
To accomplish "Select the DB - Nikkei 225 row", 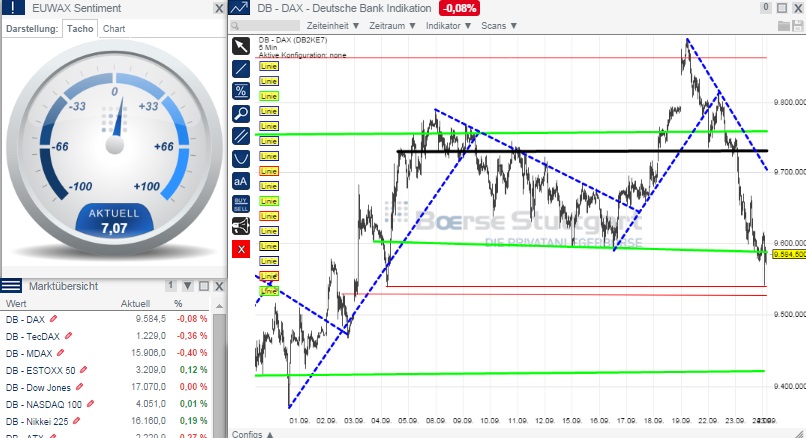I will pos(107,421).
